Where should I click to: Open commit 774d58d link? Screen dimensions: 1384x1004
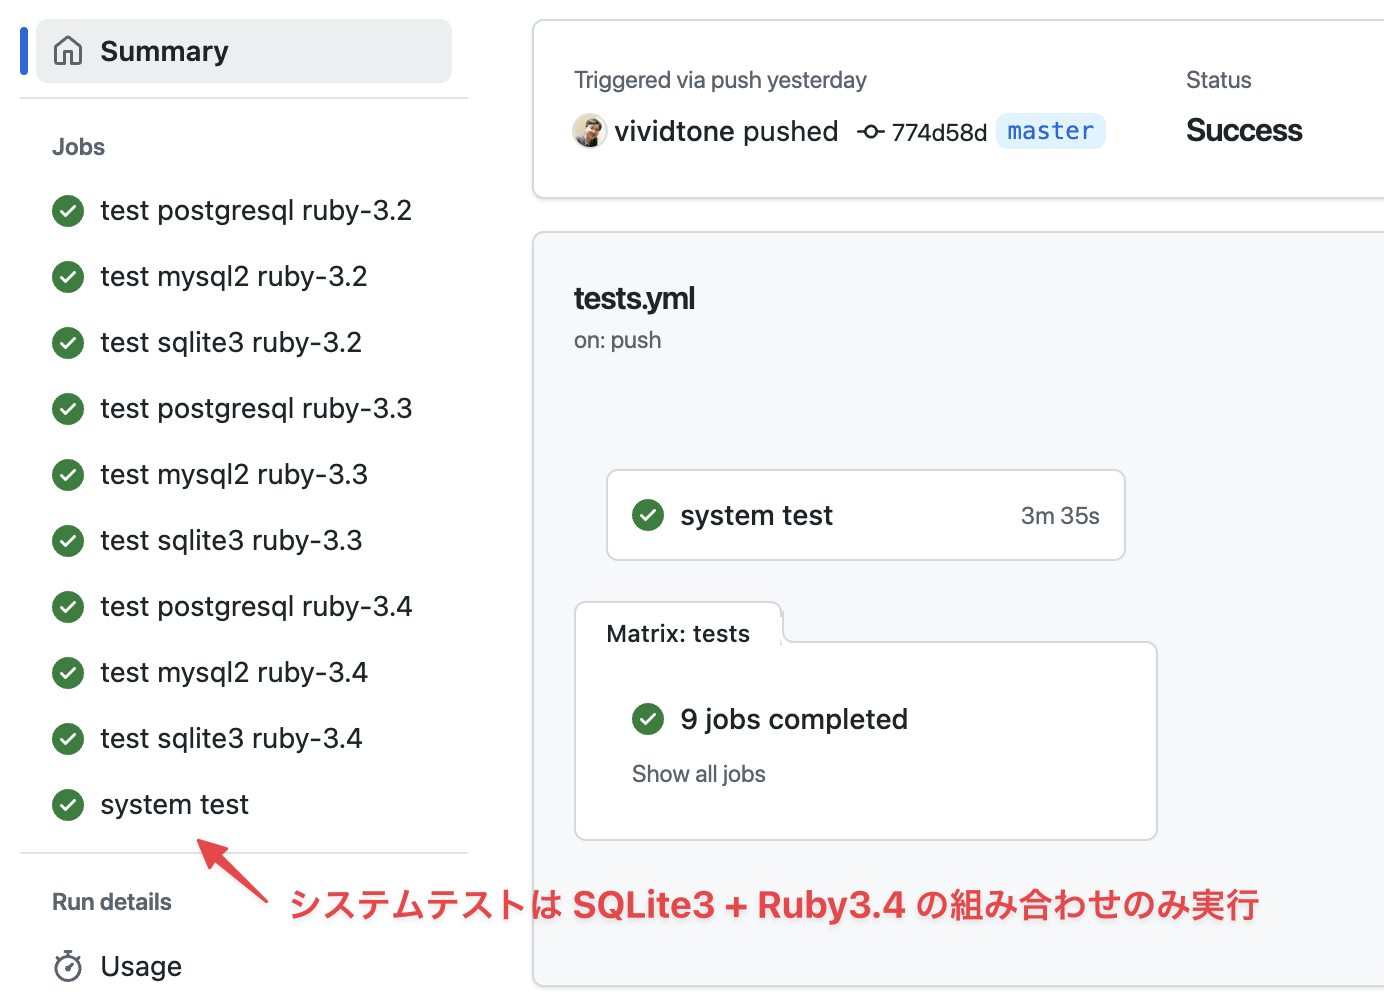click(x=938, y=132)
